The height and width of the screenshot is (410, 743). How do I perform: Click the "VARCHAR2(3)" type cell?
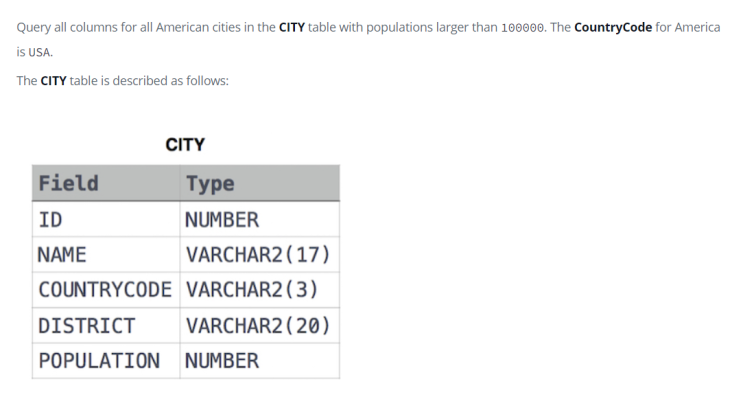[x=251, y=290]
